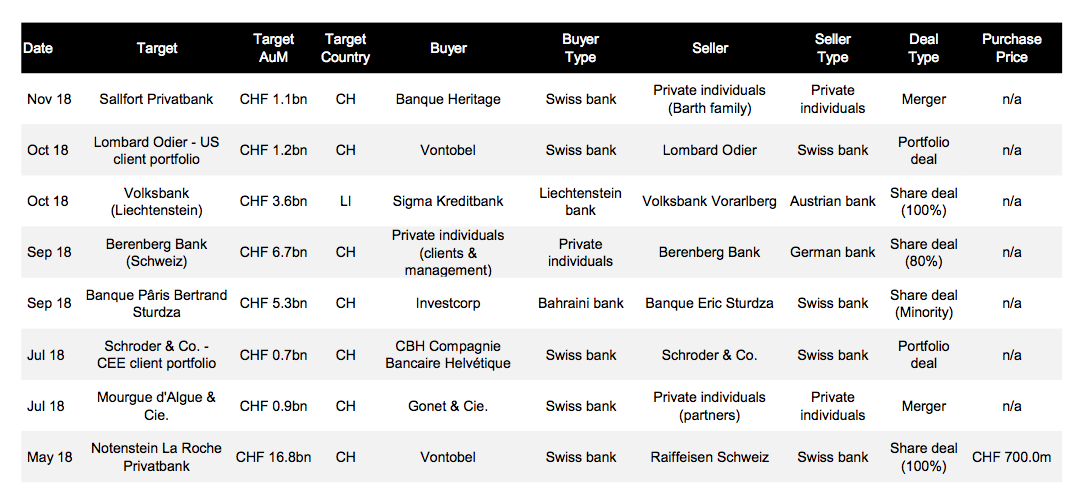Select the Bahraini bank buyer type
Viewport: 1087px width, 490px height.
pyautogui.click(x=580, y=303)
